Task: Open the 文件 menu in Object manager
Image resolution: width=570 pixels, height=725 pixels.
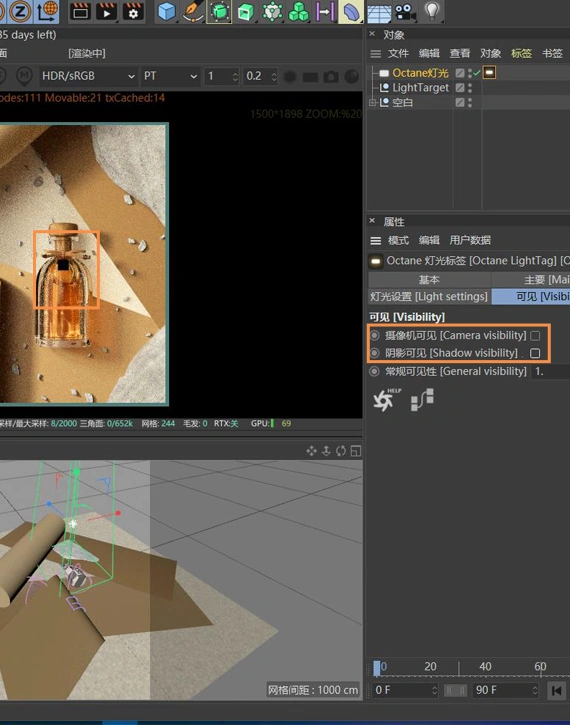Action: (398, 54)
